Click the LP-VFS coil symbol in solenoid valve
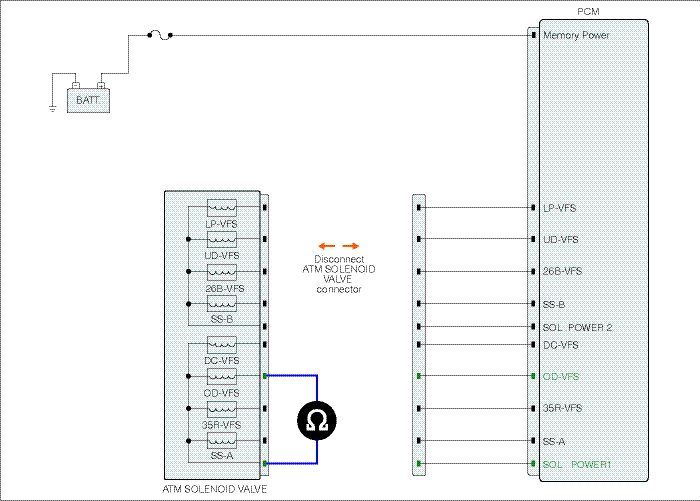Screen dimensions: 700x501 coord(222,208)
